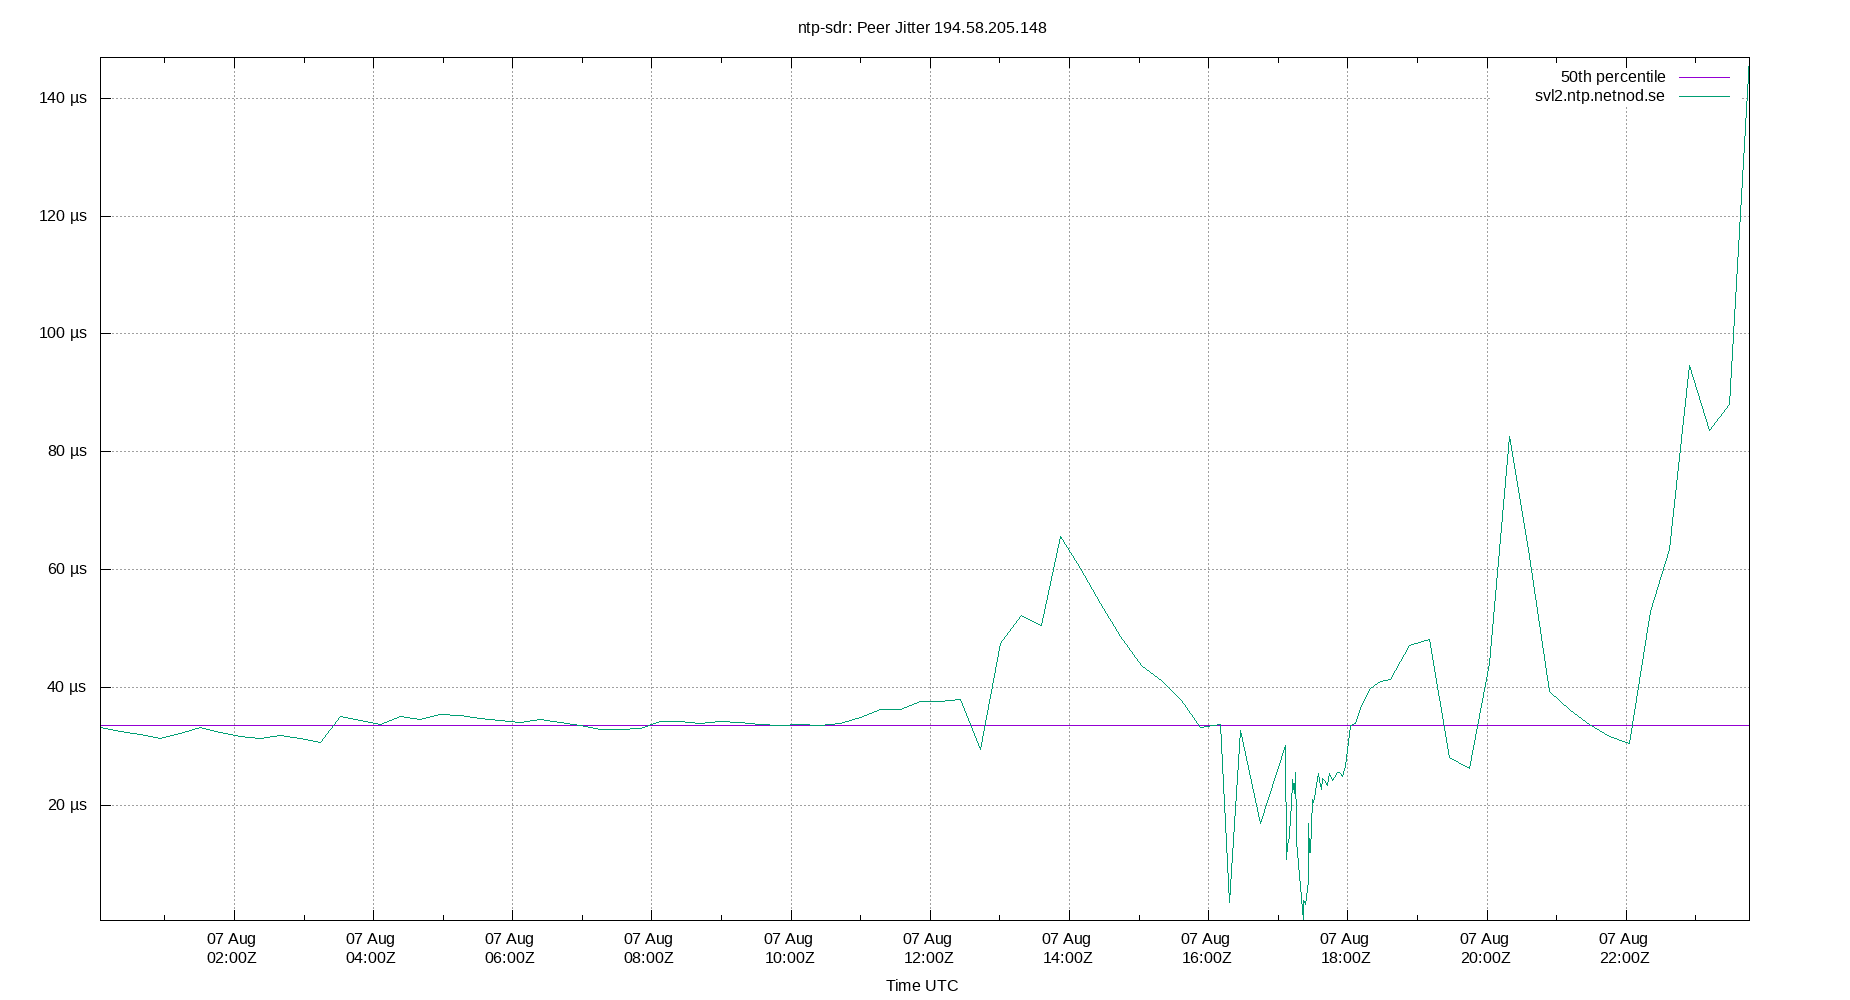The height and width of the screenshot is (1000, 1850).
Task: Click the '07 Aug 10:00Z' x-axis label
Action: coord(789,948)
